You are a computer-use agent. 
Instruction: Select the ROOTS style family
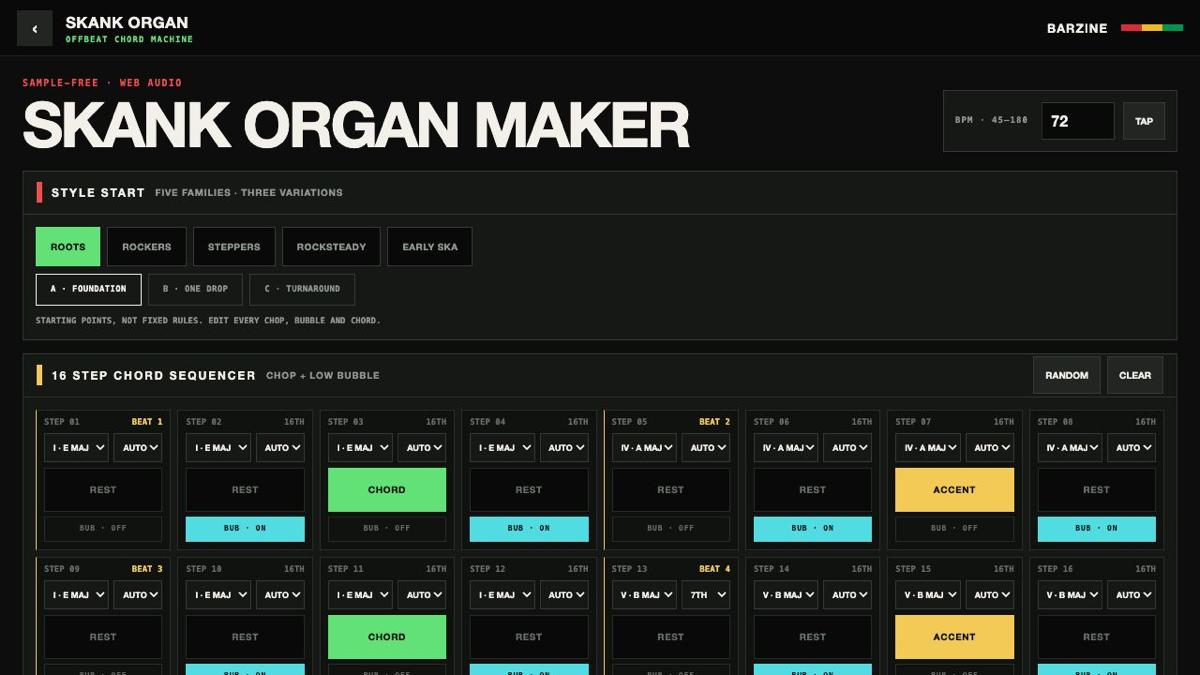coord(68,247)
